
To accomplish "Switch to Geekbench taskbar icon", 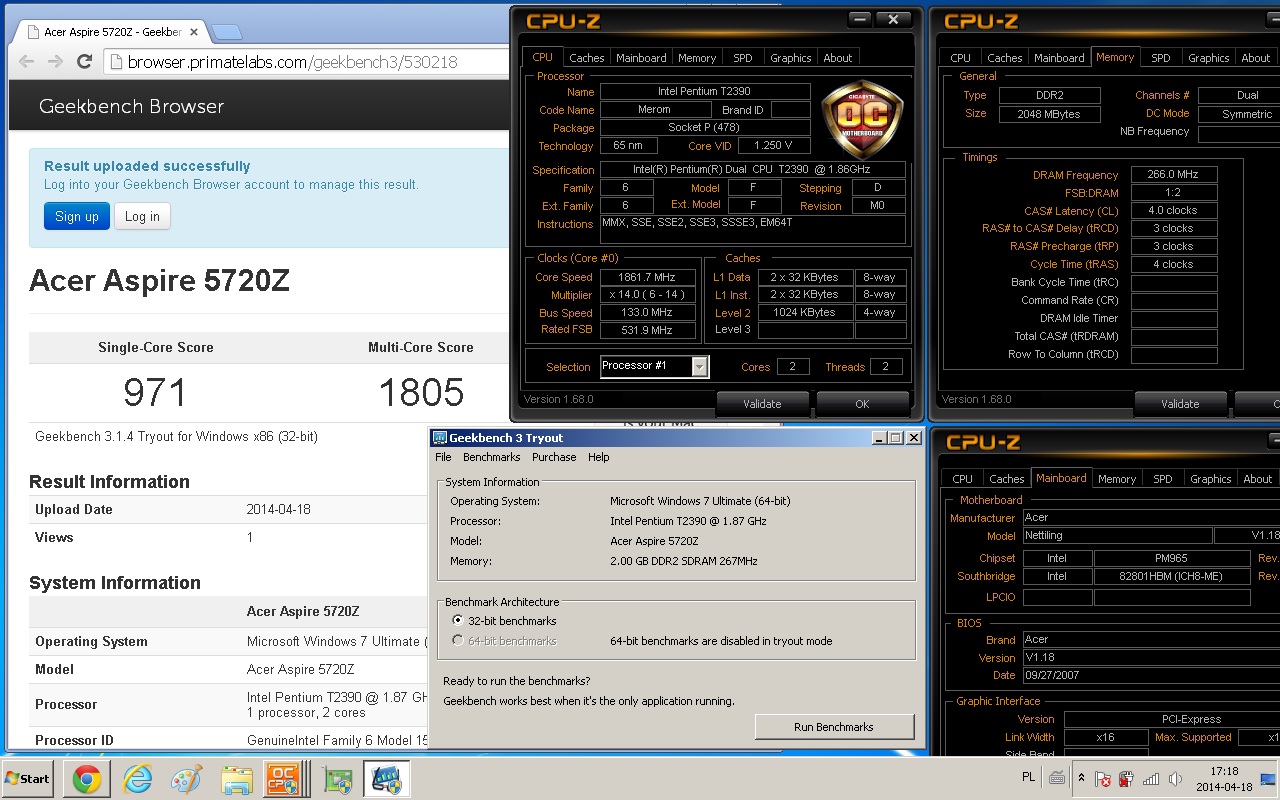I will click(x=387, y=778).
